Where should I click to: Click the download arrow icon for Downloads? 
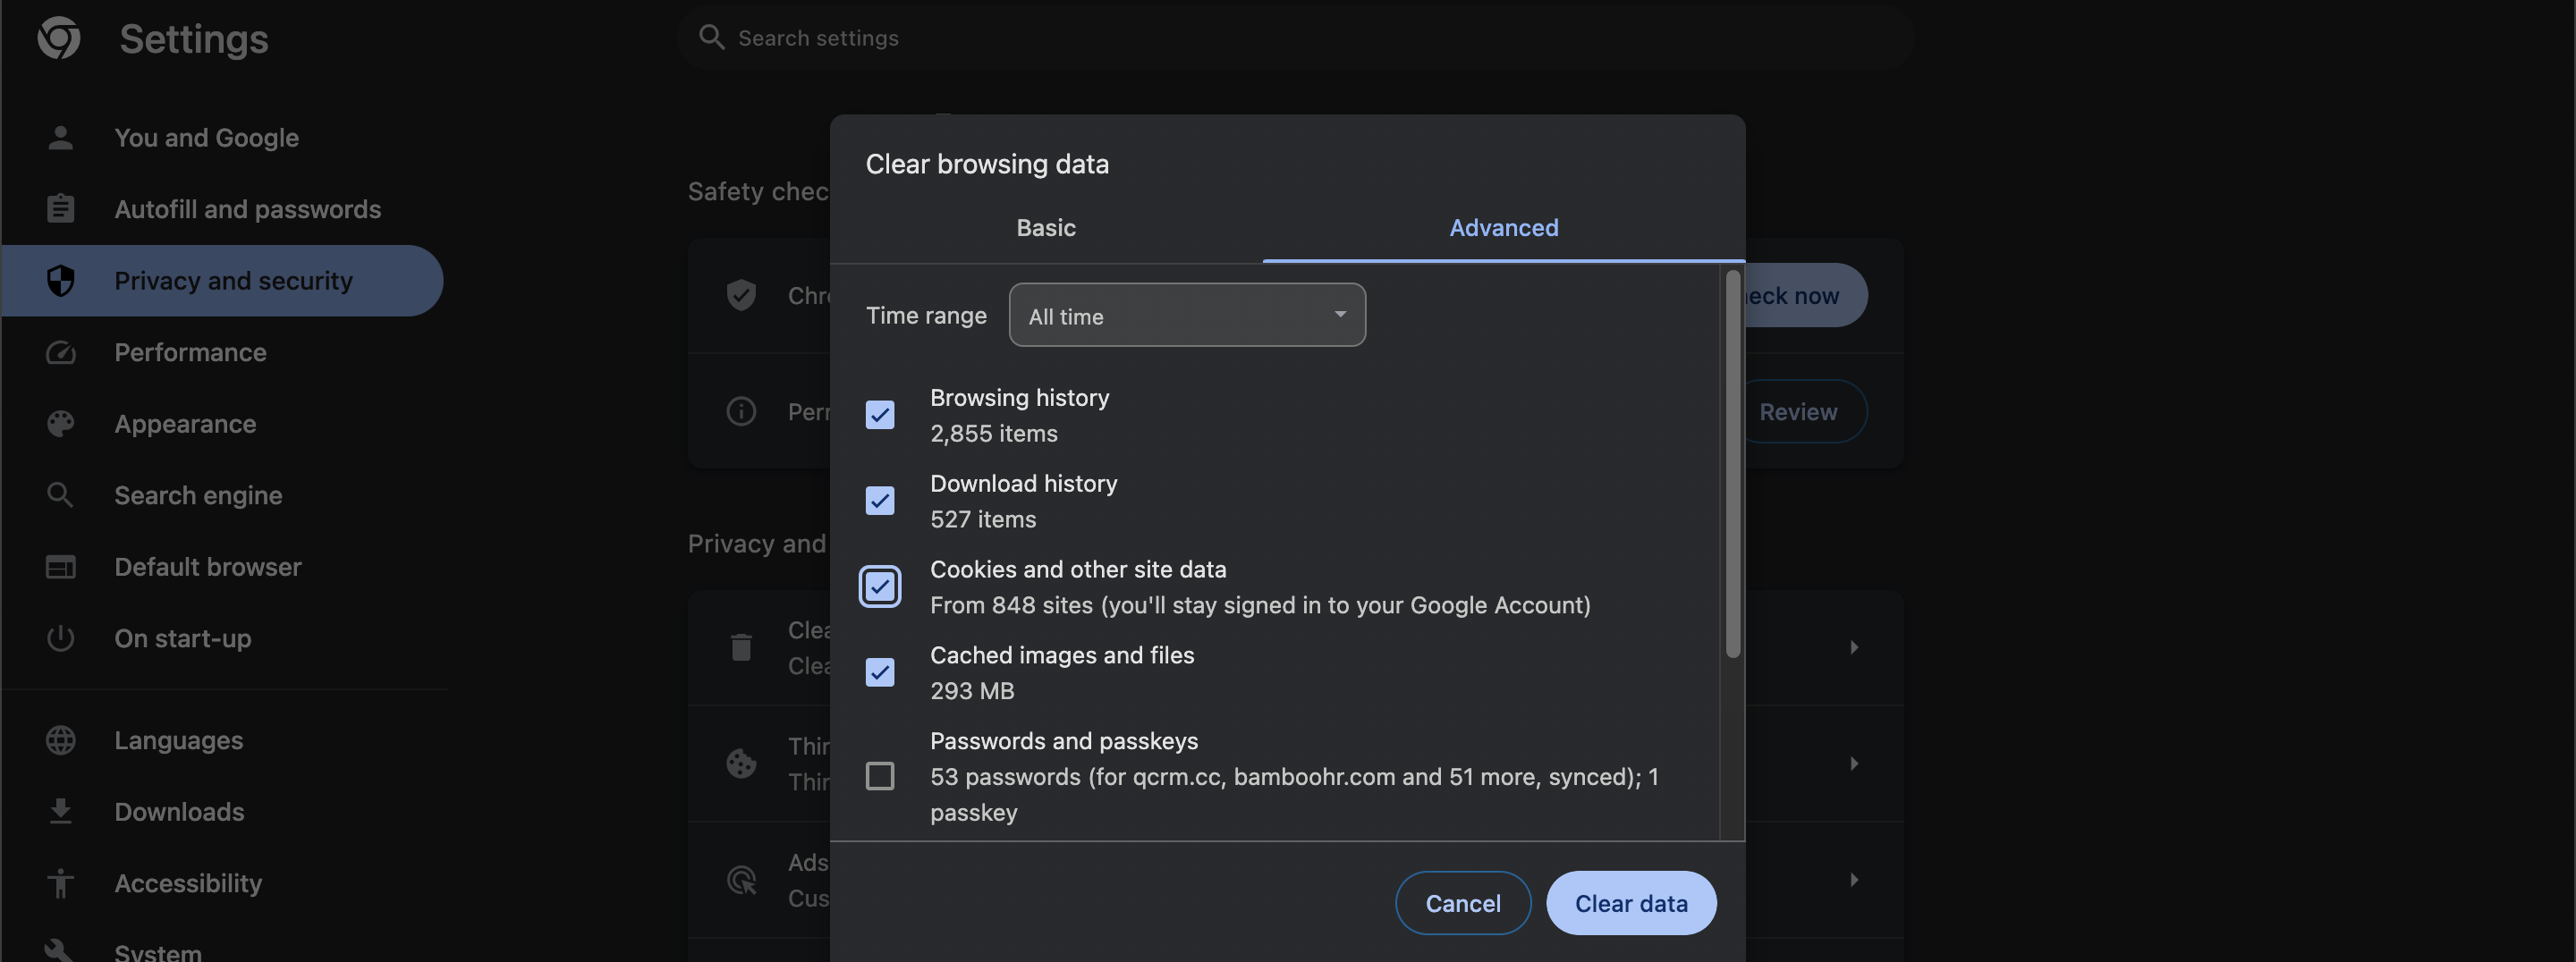coord(60,812)
